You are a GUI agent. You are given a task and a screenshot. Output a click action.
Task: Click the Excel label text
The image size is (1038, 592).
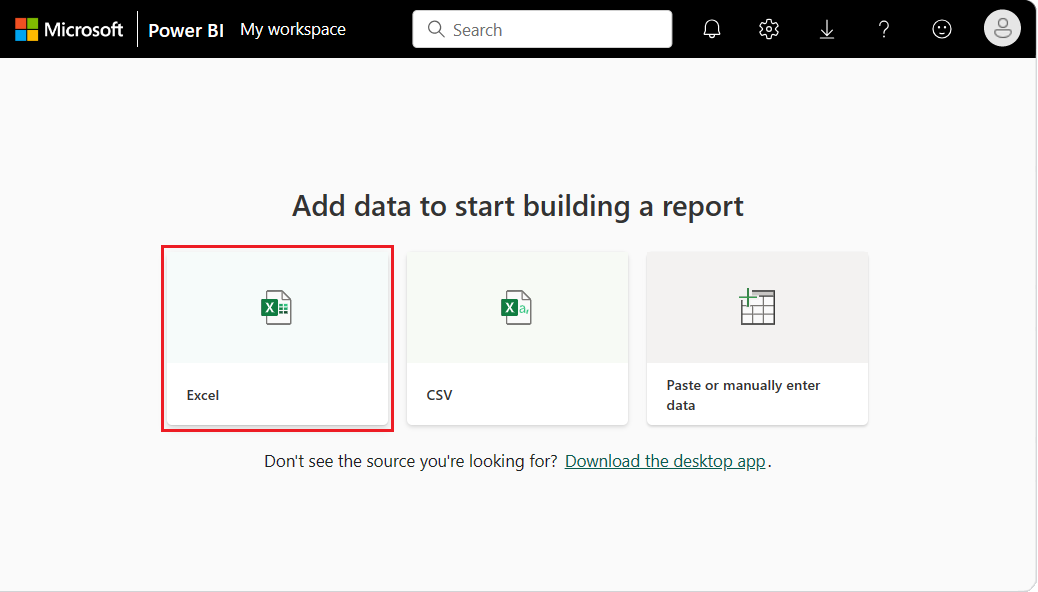pos(203,395)
